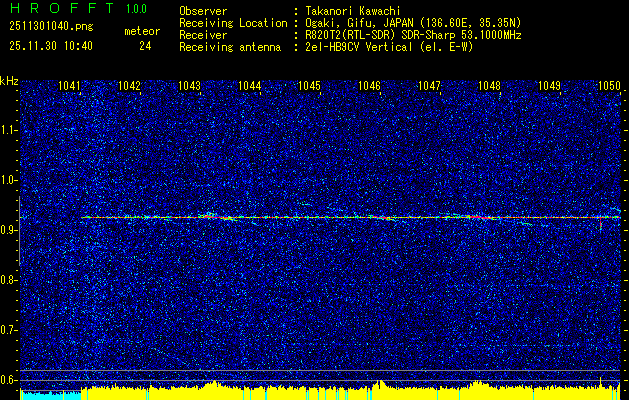Click time marker 1042
Viewport: 629px width, 400px height.
(x=130, y=85)
